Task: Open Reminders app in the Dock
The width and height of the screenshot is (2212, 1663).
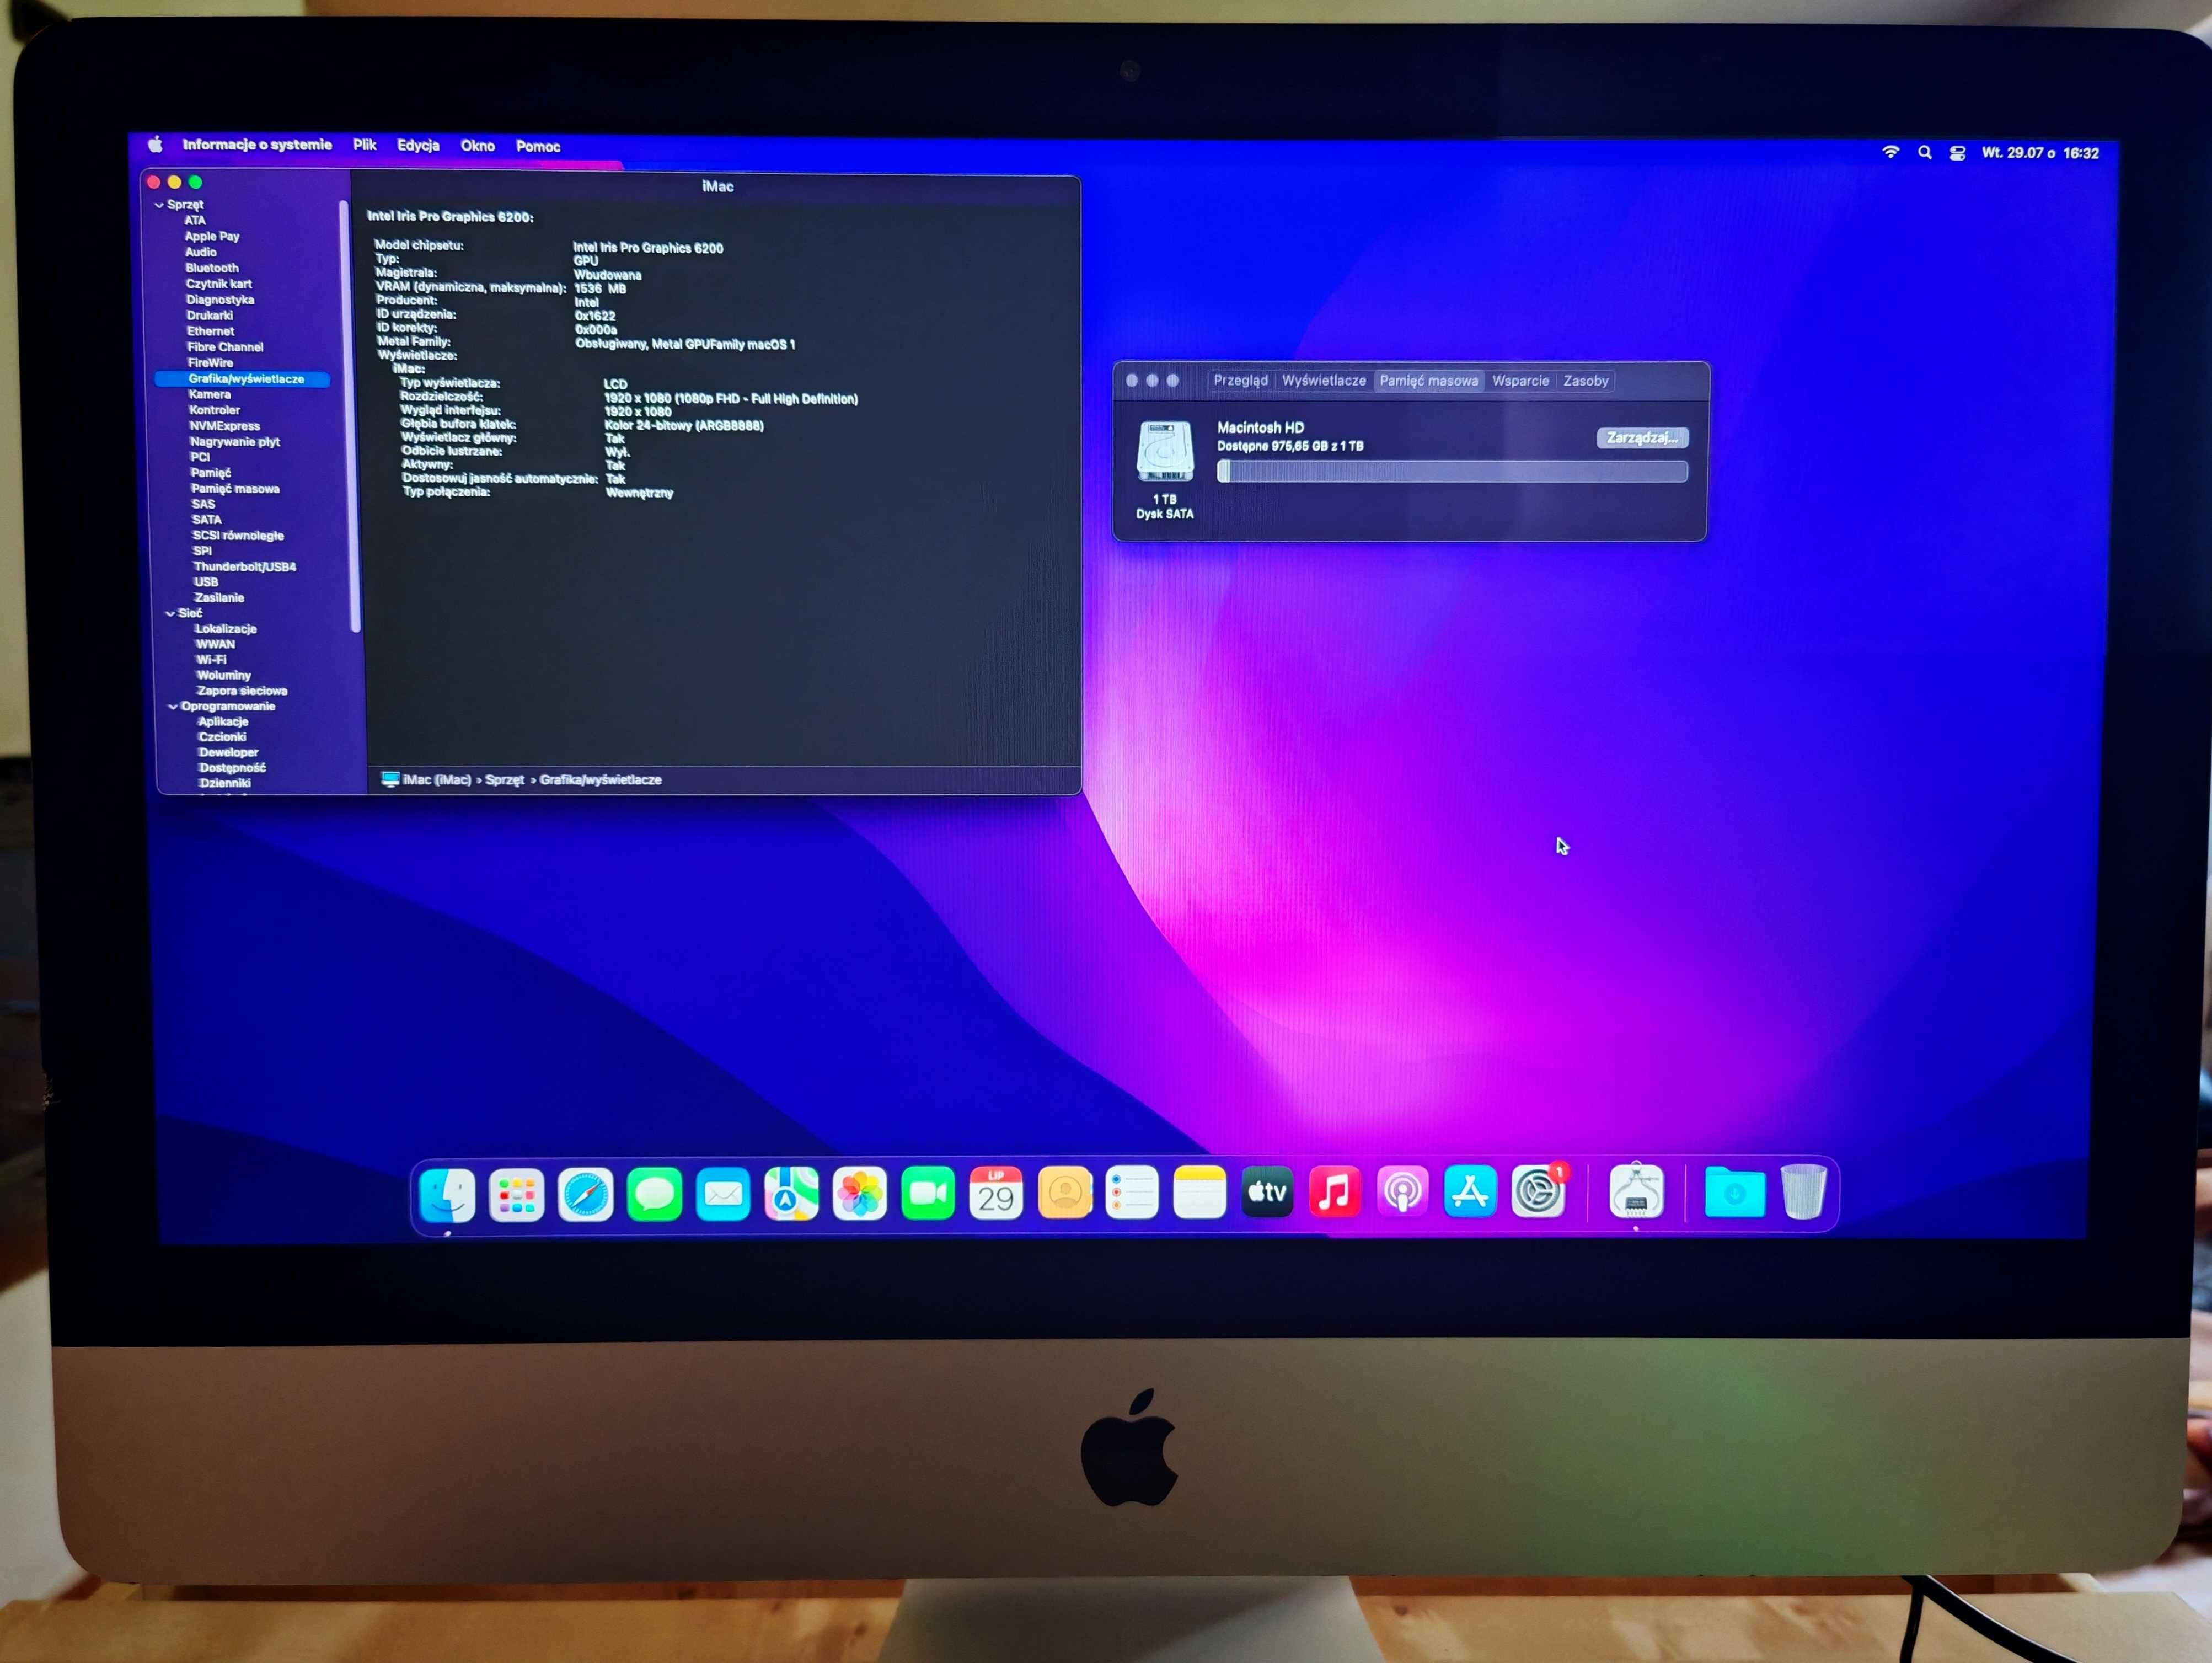Action: [x=1132, y=1193]
